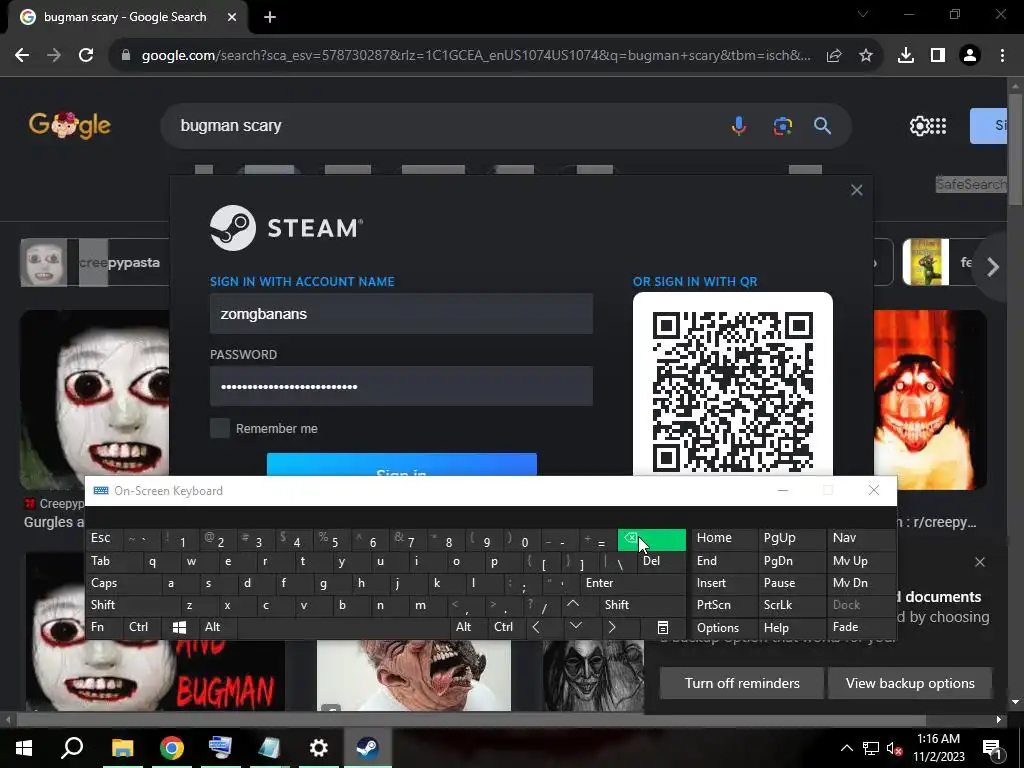Advance the suggestion chips with right arrow

[993, 266]
